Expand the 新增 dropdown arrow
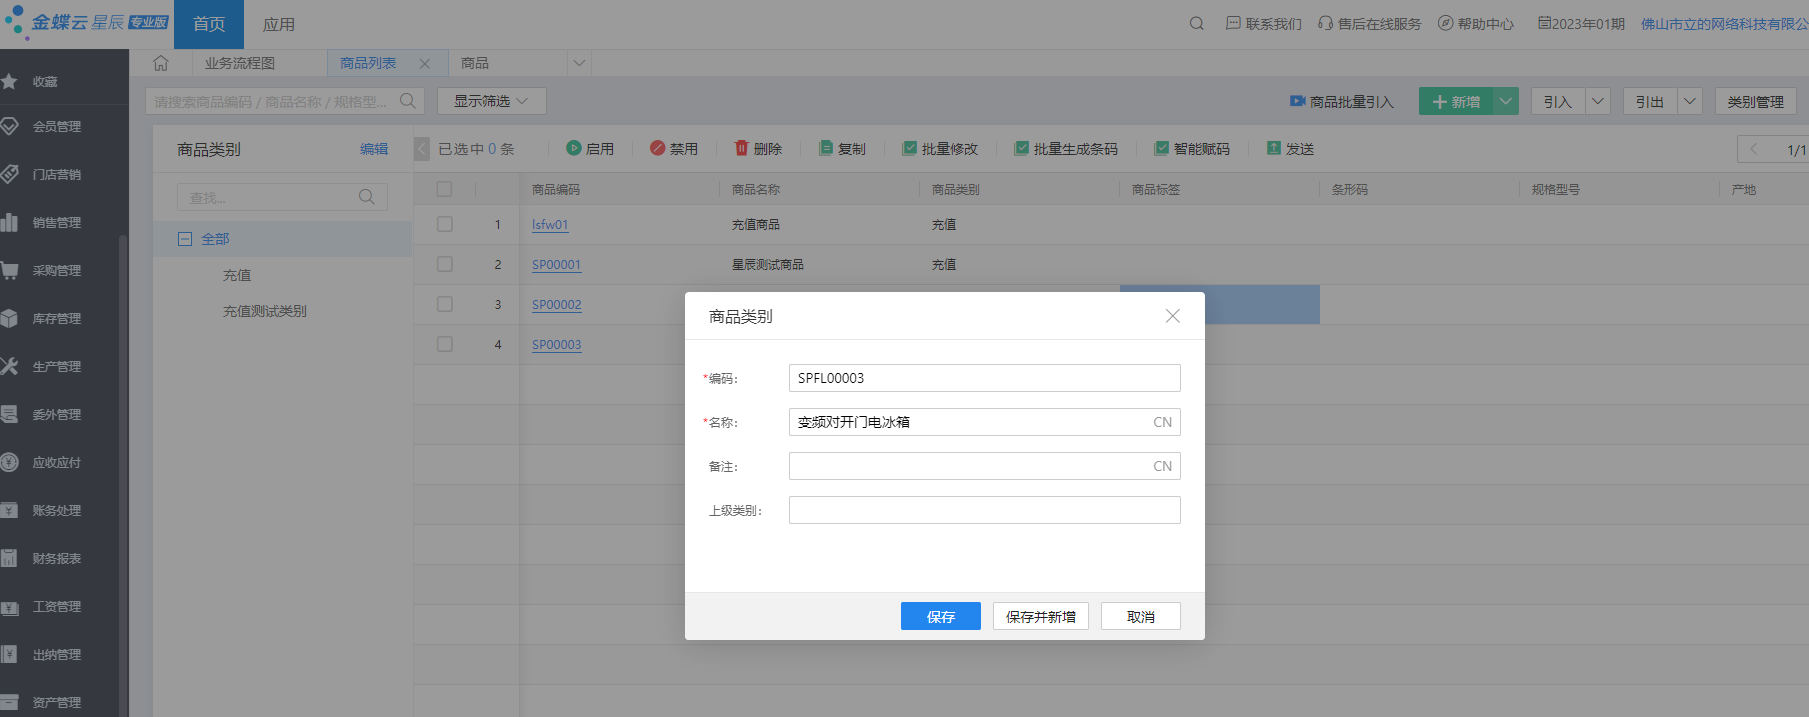 (1506, 101)
